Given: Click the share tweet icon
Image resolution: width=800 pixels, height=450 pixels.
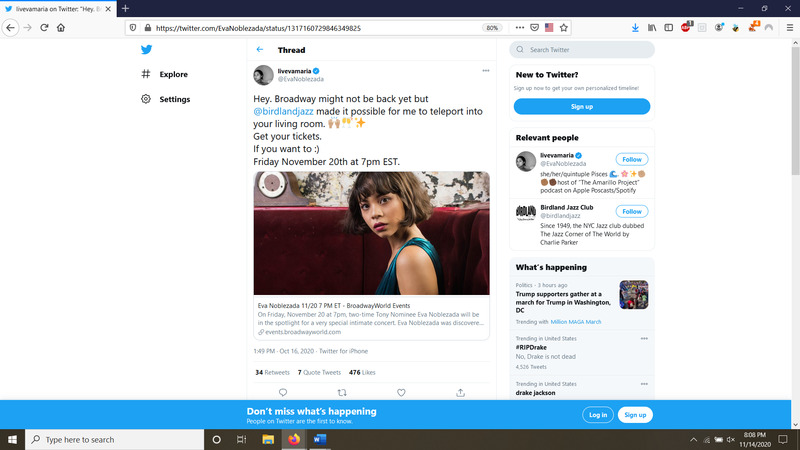Looking at the screenshot, I should pos(460,392).
